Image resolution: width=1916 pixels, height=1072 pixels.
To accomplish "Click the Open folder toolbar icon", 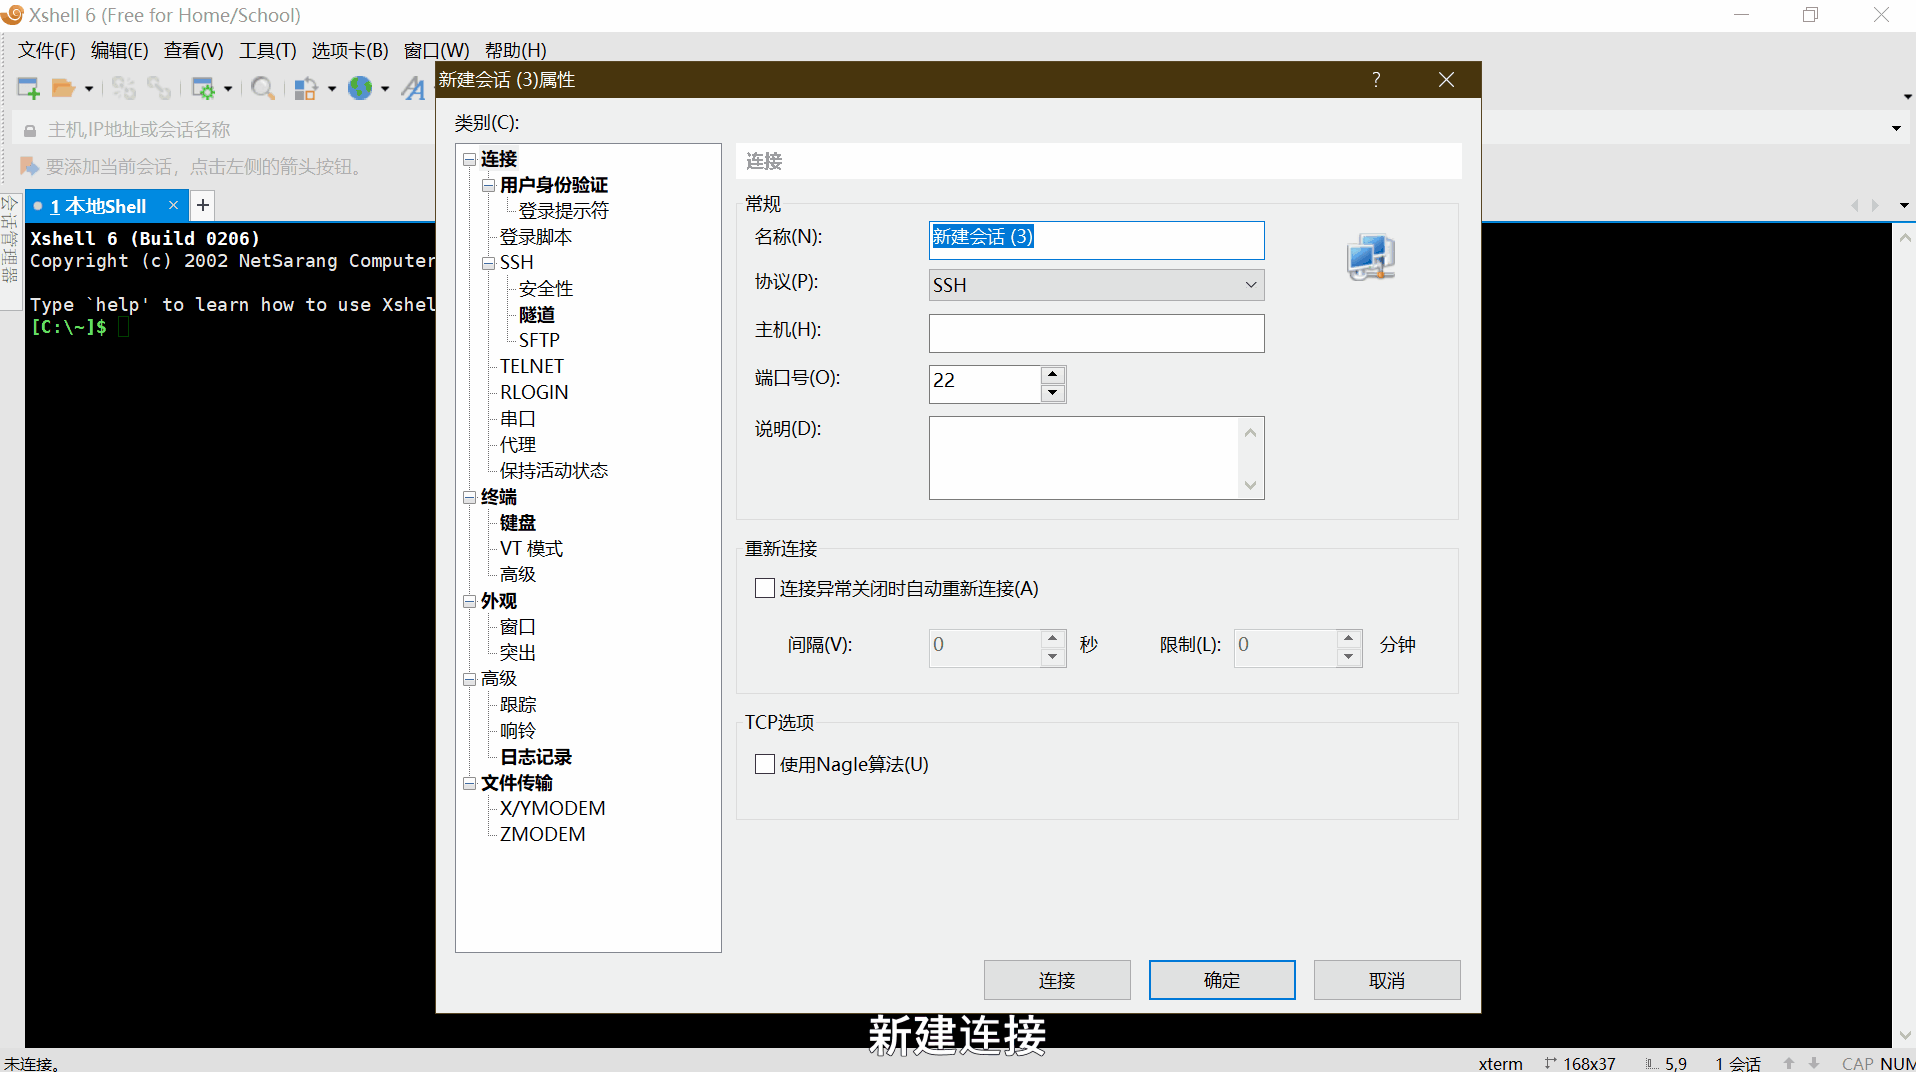I will pos(63,89).
